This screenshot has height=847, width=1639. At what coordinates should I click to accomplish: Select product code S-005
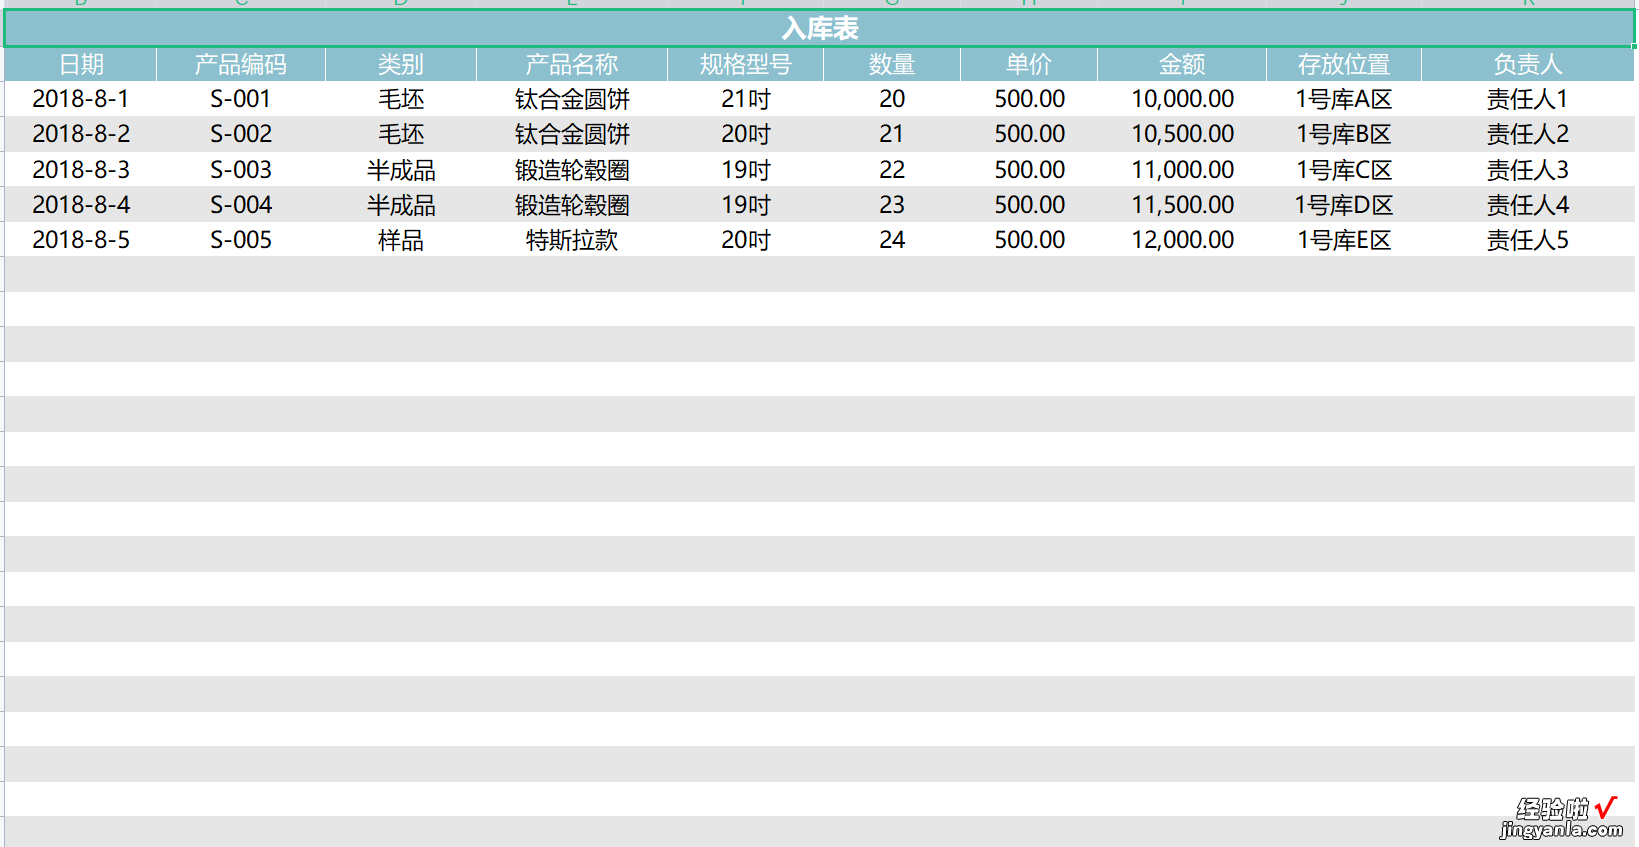(241, 239)
